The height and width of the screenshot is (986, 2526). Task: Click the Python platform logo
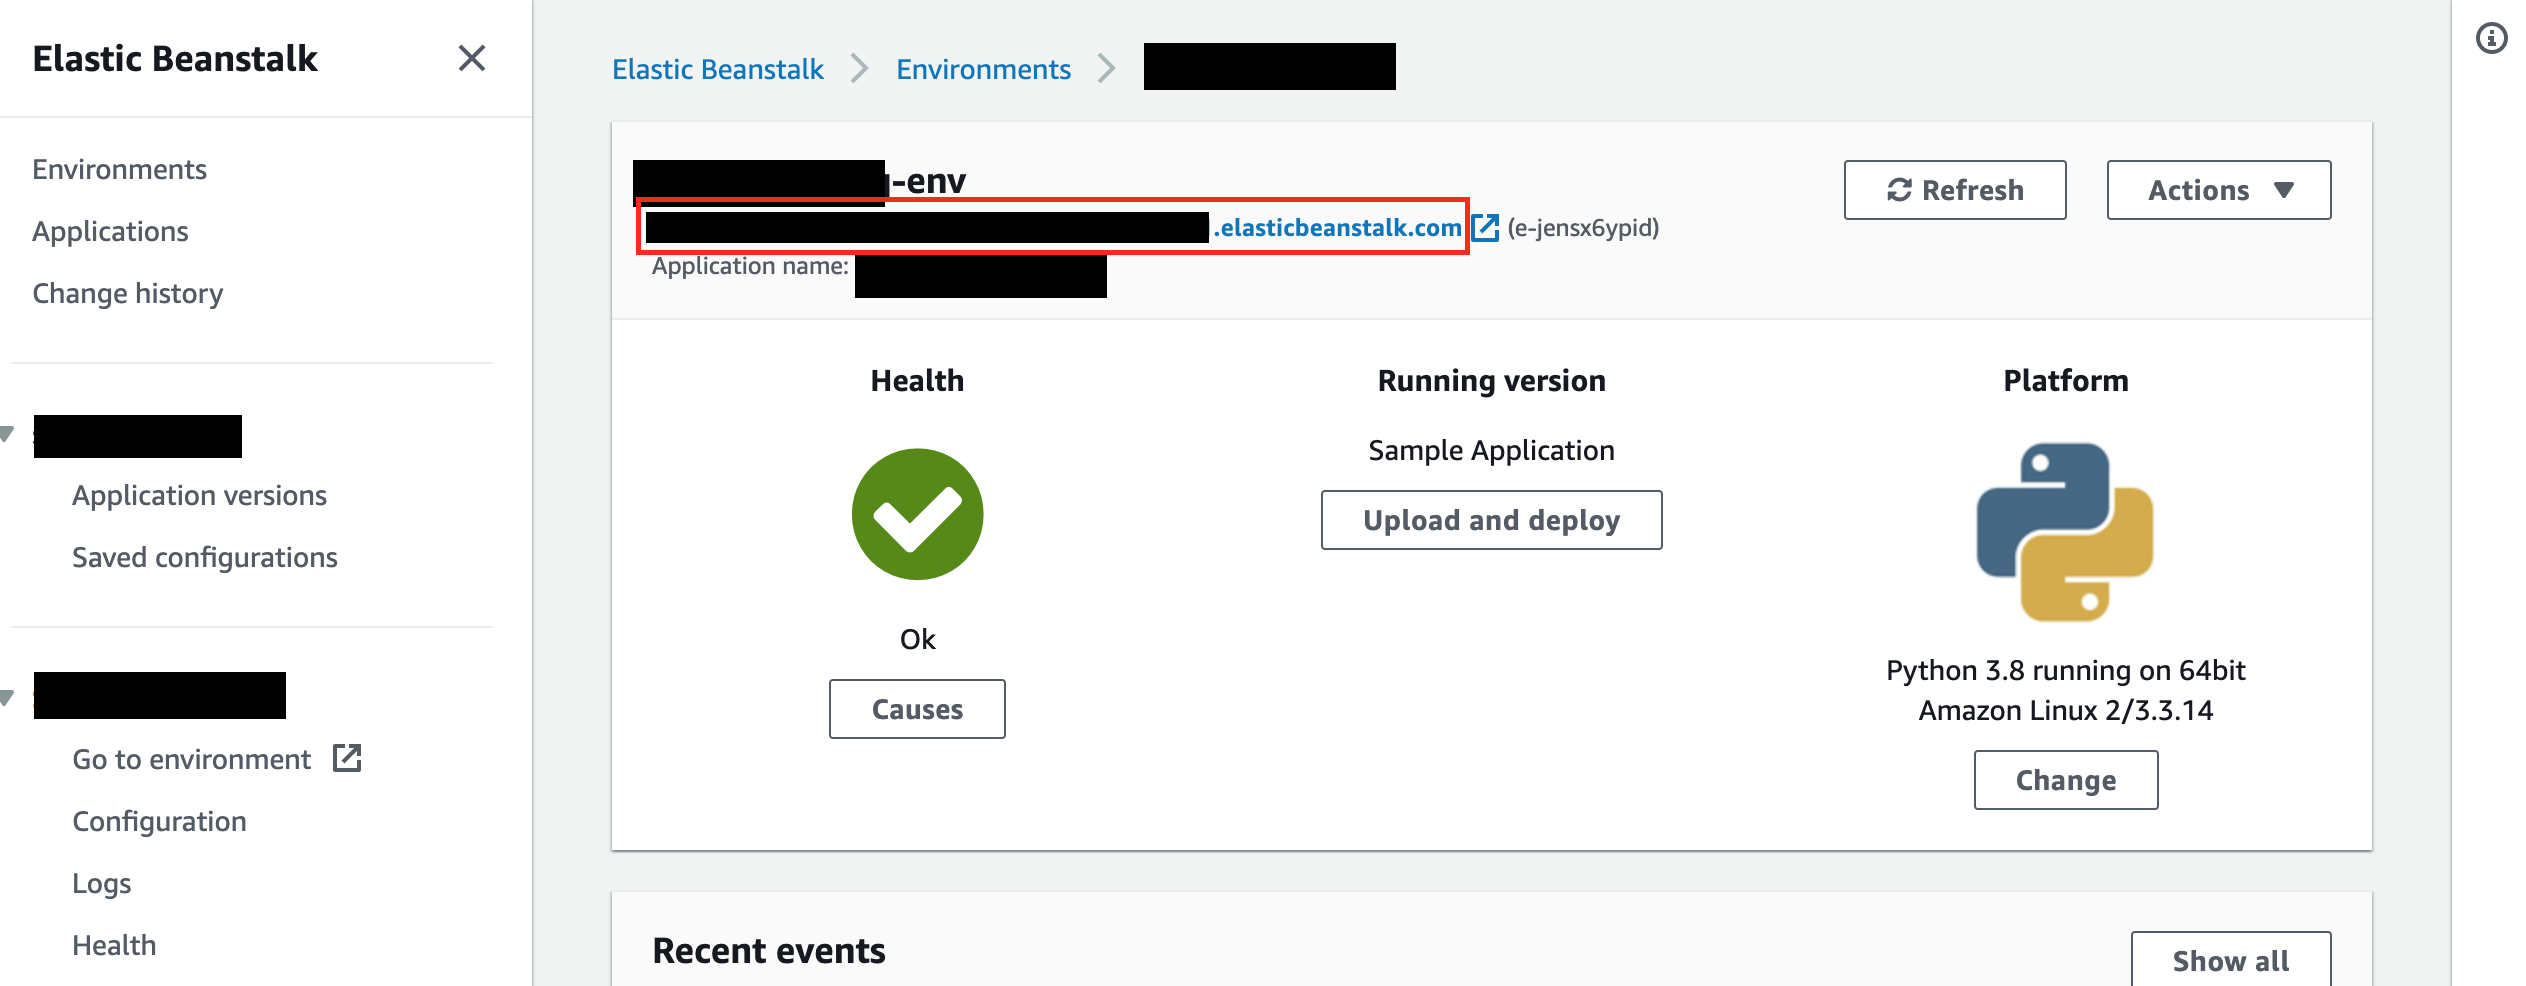click(x=2066, y=532)
